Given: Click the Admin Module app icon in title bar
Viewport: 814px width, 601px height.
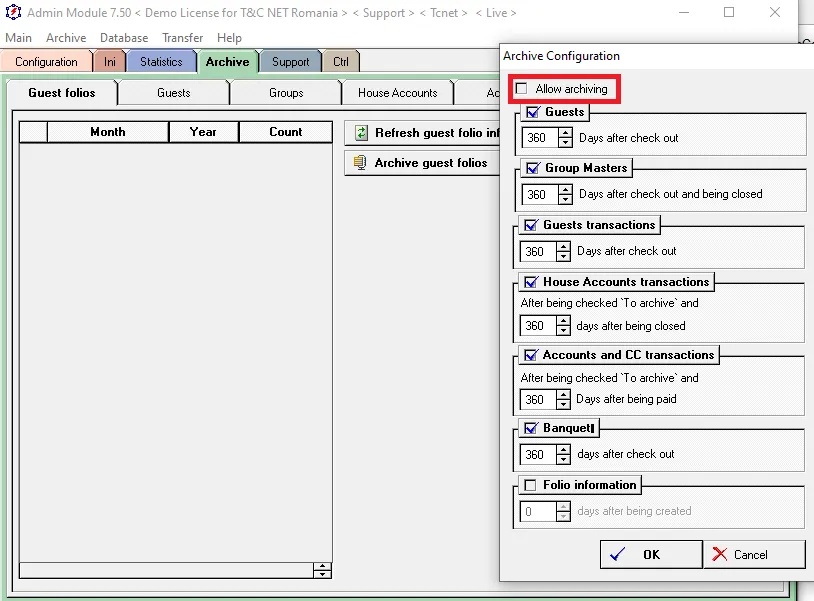Looking at the screenshot, I should point(13,12).
